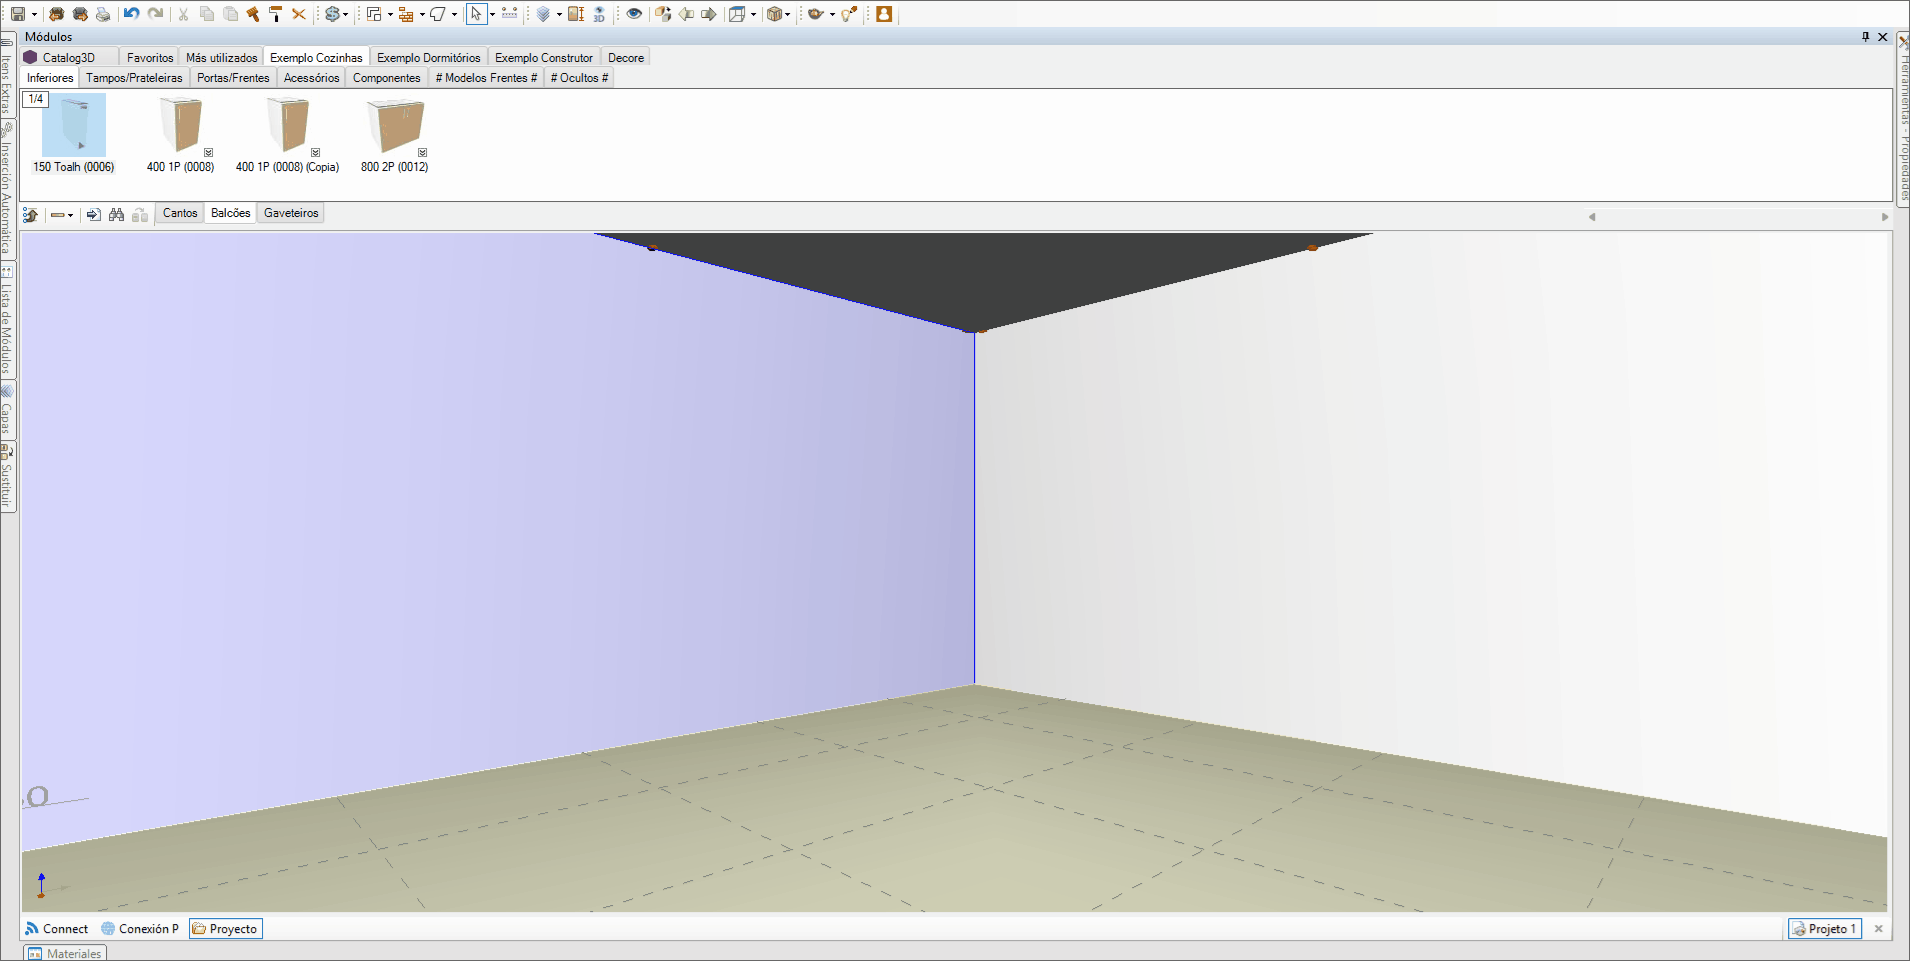
Task: Open the Lista de Módulos side panel
Action: pos(6,320)
